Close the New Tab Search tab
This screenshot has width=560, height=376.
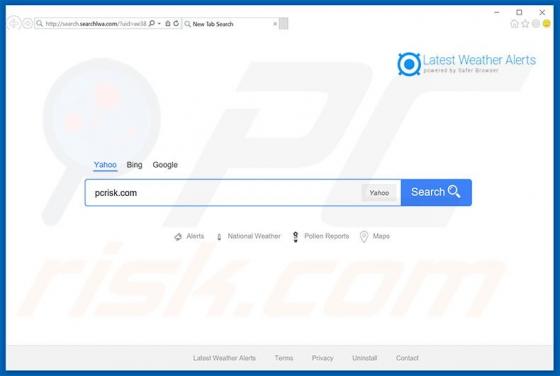[275, 24]
